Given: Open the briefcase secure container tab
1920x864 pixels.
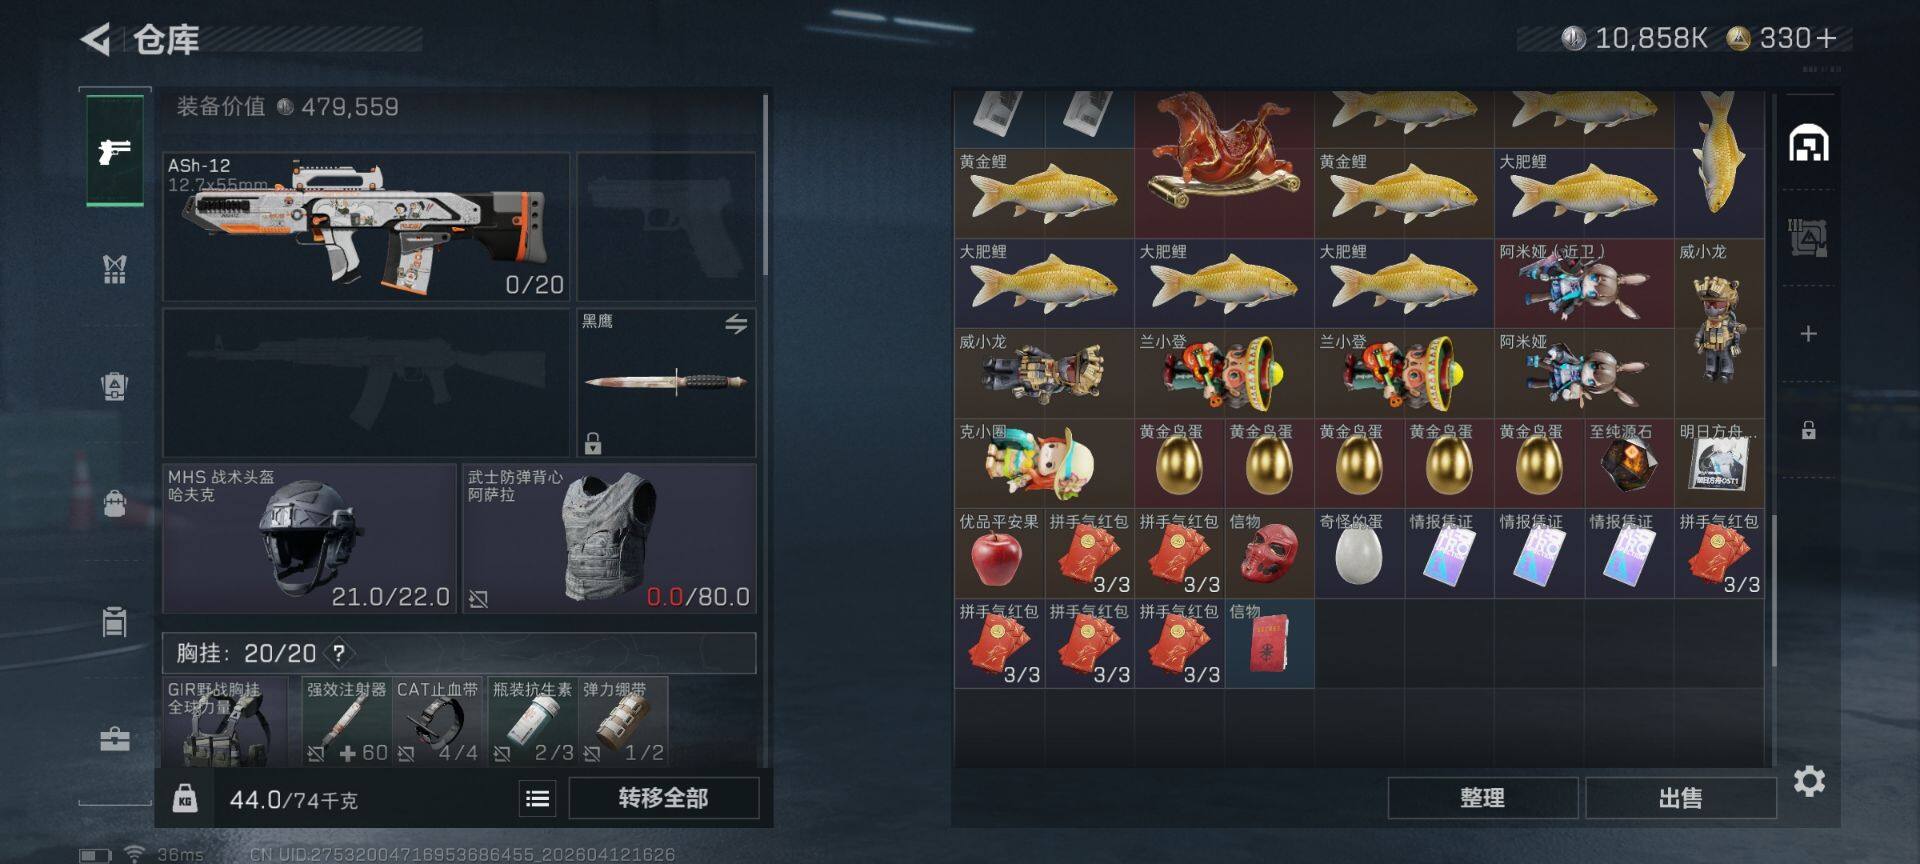Looking at the screenshot, I should click(115, 739).
